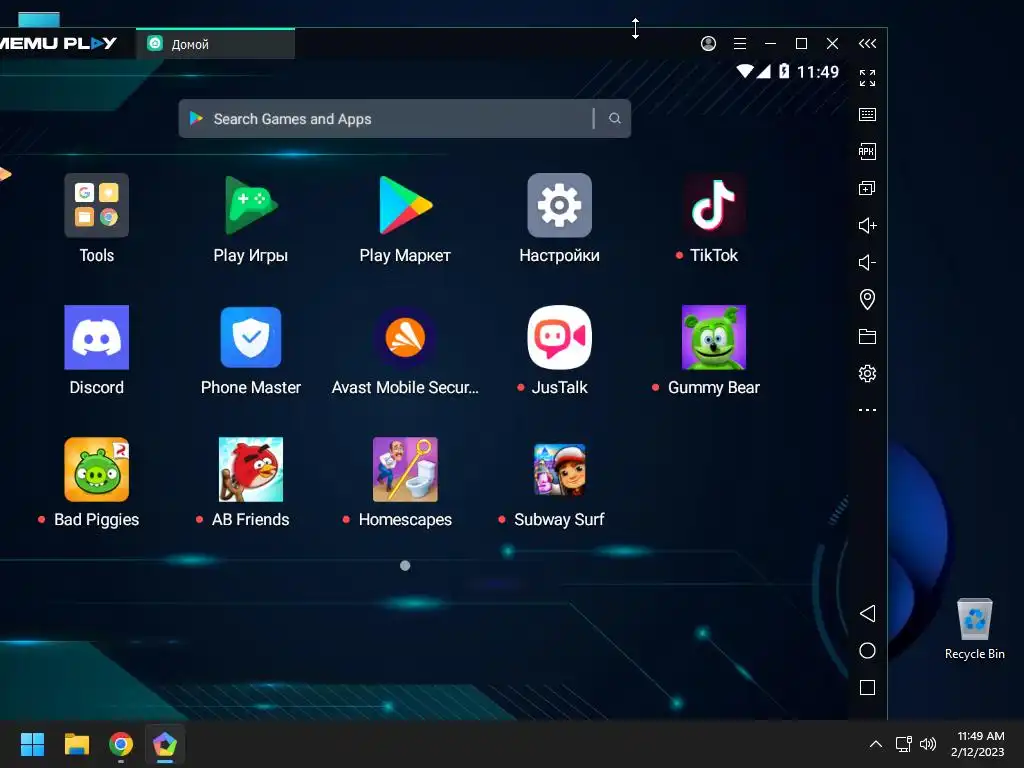Open keyboard mapping tool in sidebar

[x=867, y=115]
